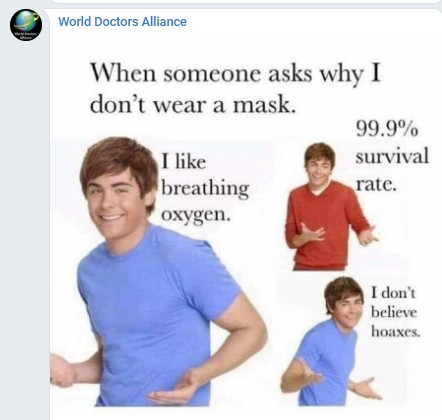This screenshot has height=420, width=442.
Task: Click the word "hoaxes." in the caption
Action: 396,332
